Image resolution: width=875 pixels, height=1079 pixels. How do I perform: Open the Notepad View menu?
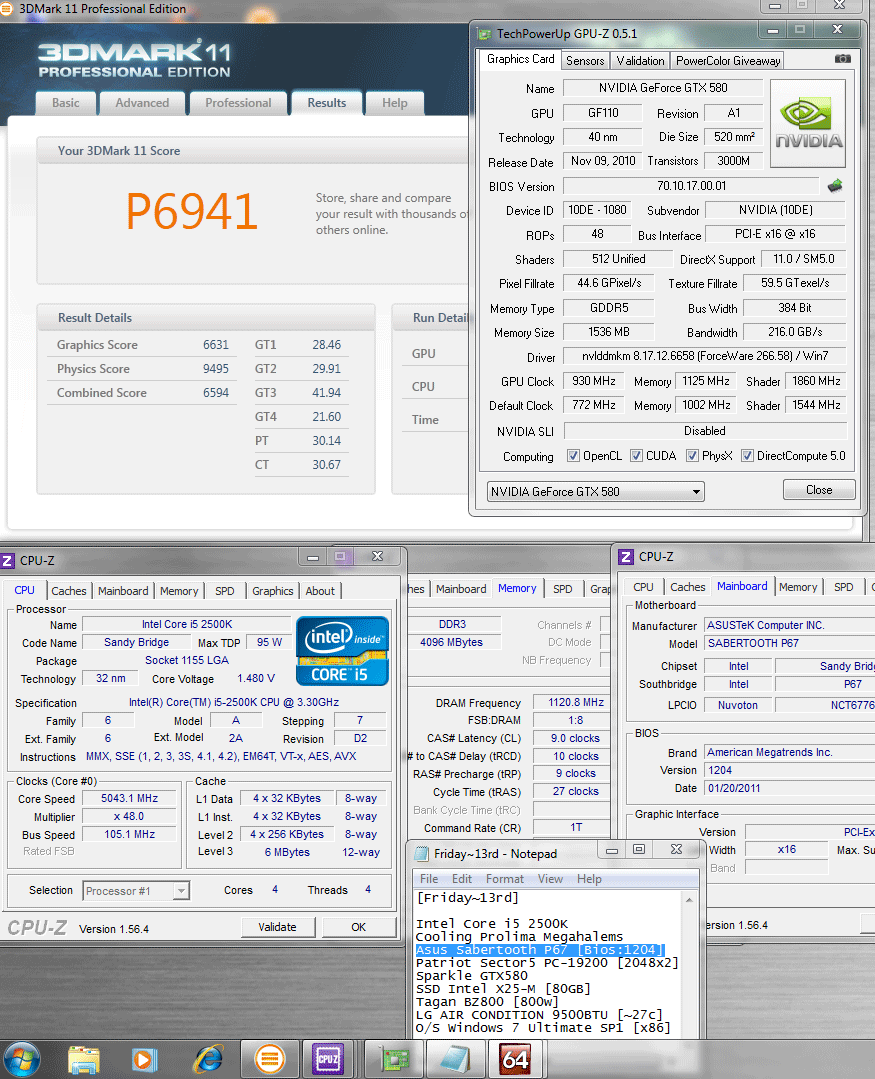550,879
